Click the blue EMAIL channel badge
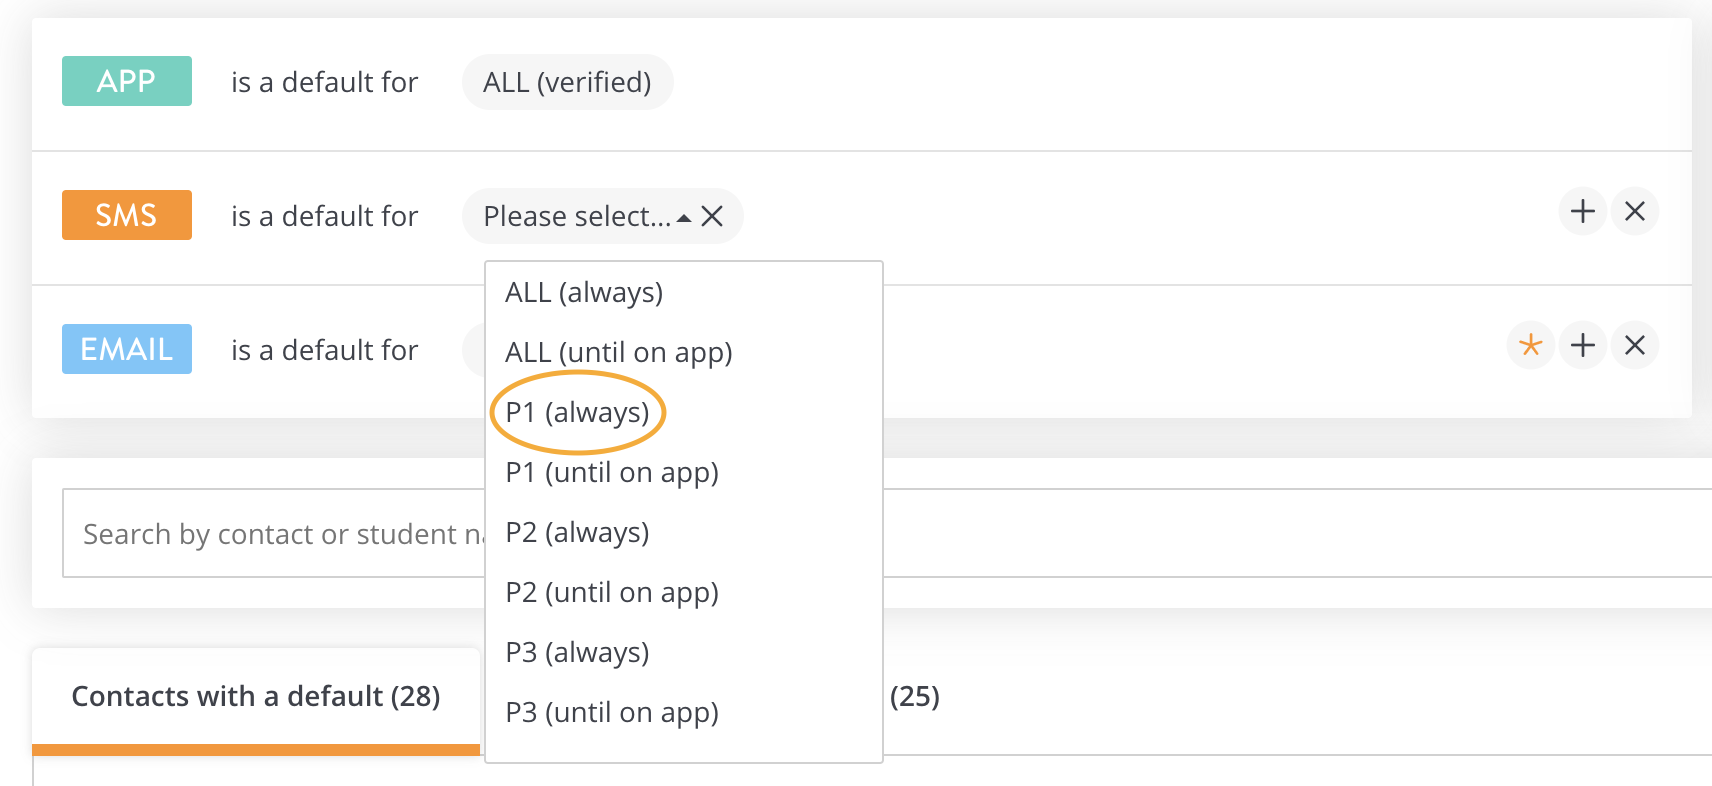This screenshot has height=786, width=1712. click(x=127, y=349)
